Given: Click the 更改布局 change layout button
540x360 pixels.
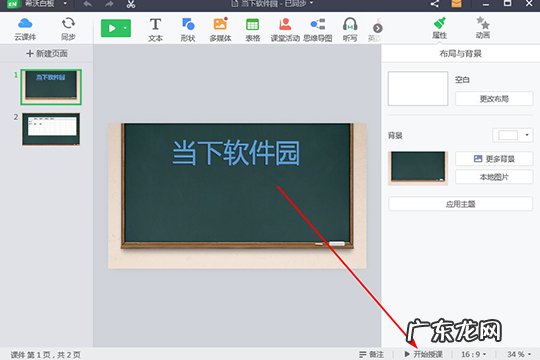Looking at the screenshot, I should 494,99.
